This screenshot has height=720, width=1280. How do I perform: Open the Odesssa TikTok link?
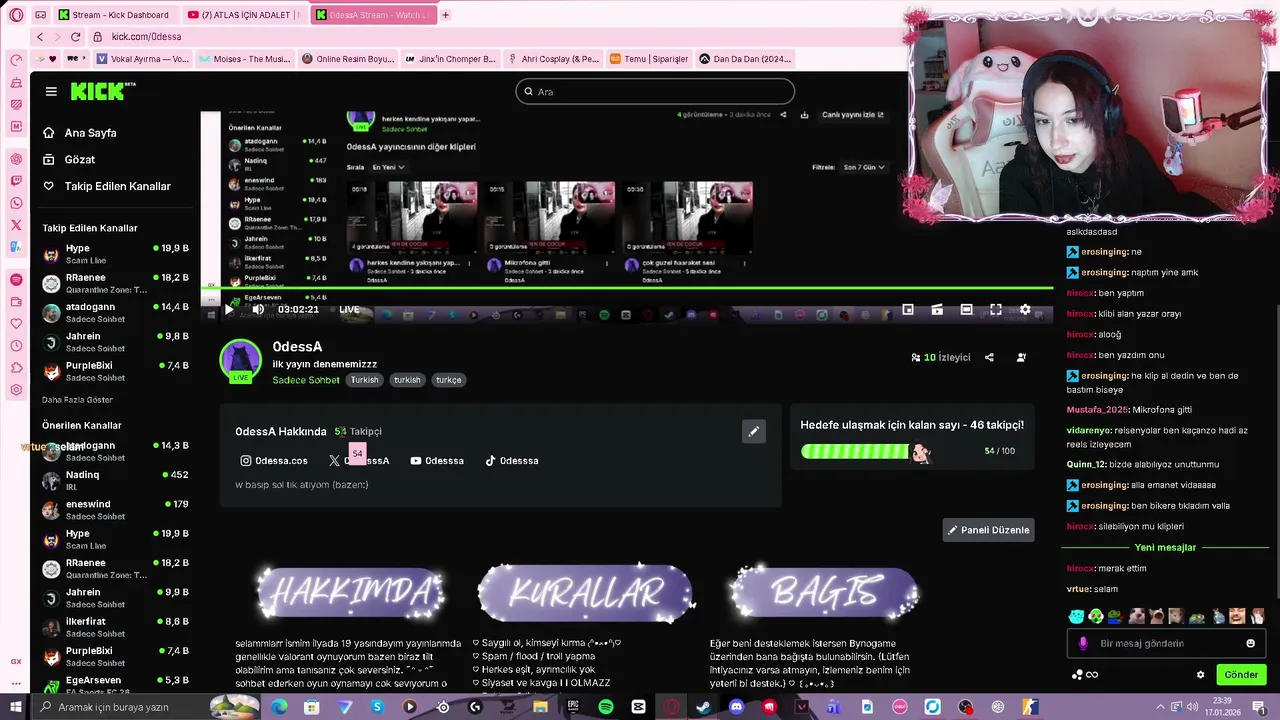(x=512, y=461)
